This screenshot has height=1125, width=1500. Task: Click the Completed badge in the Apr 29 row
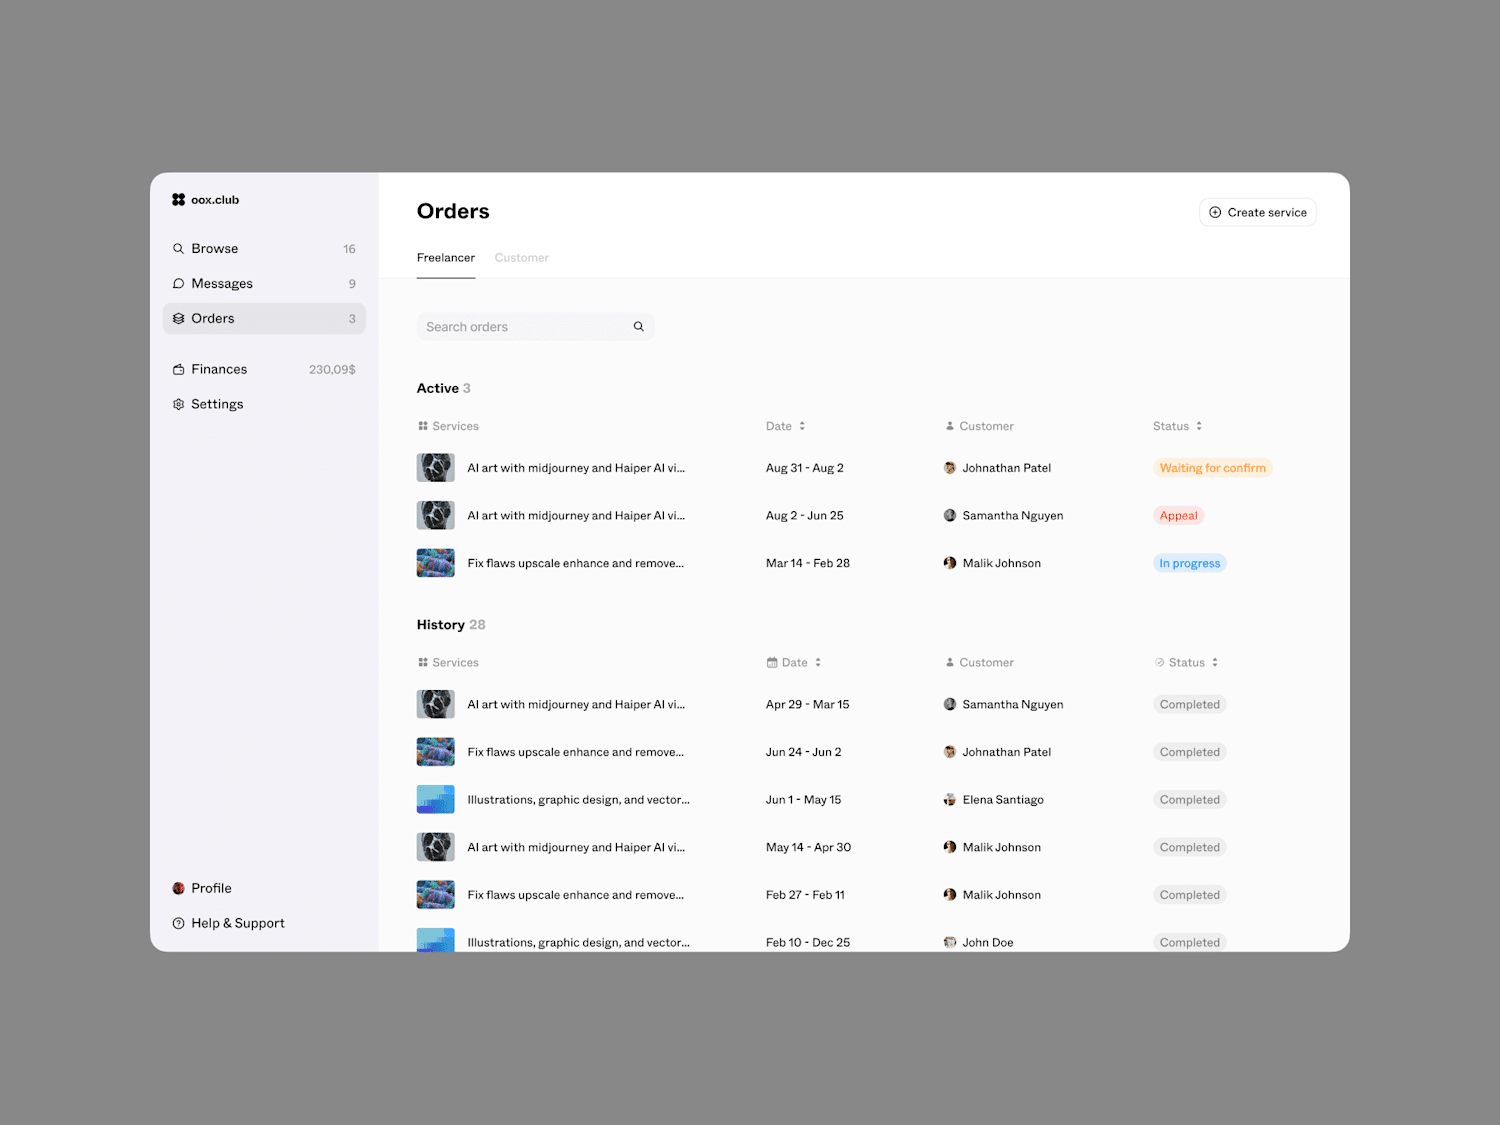(1189, 705)
